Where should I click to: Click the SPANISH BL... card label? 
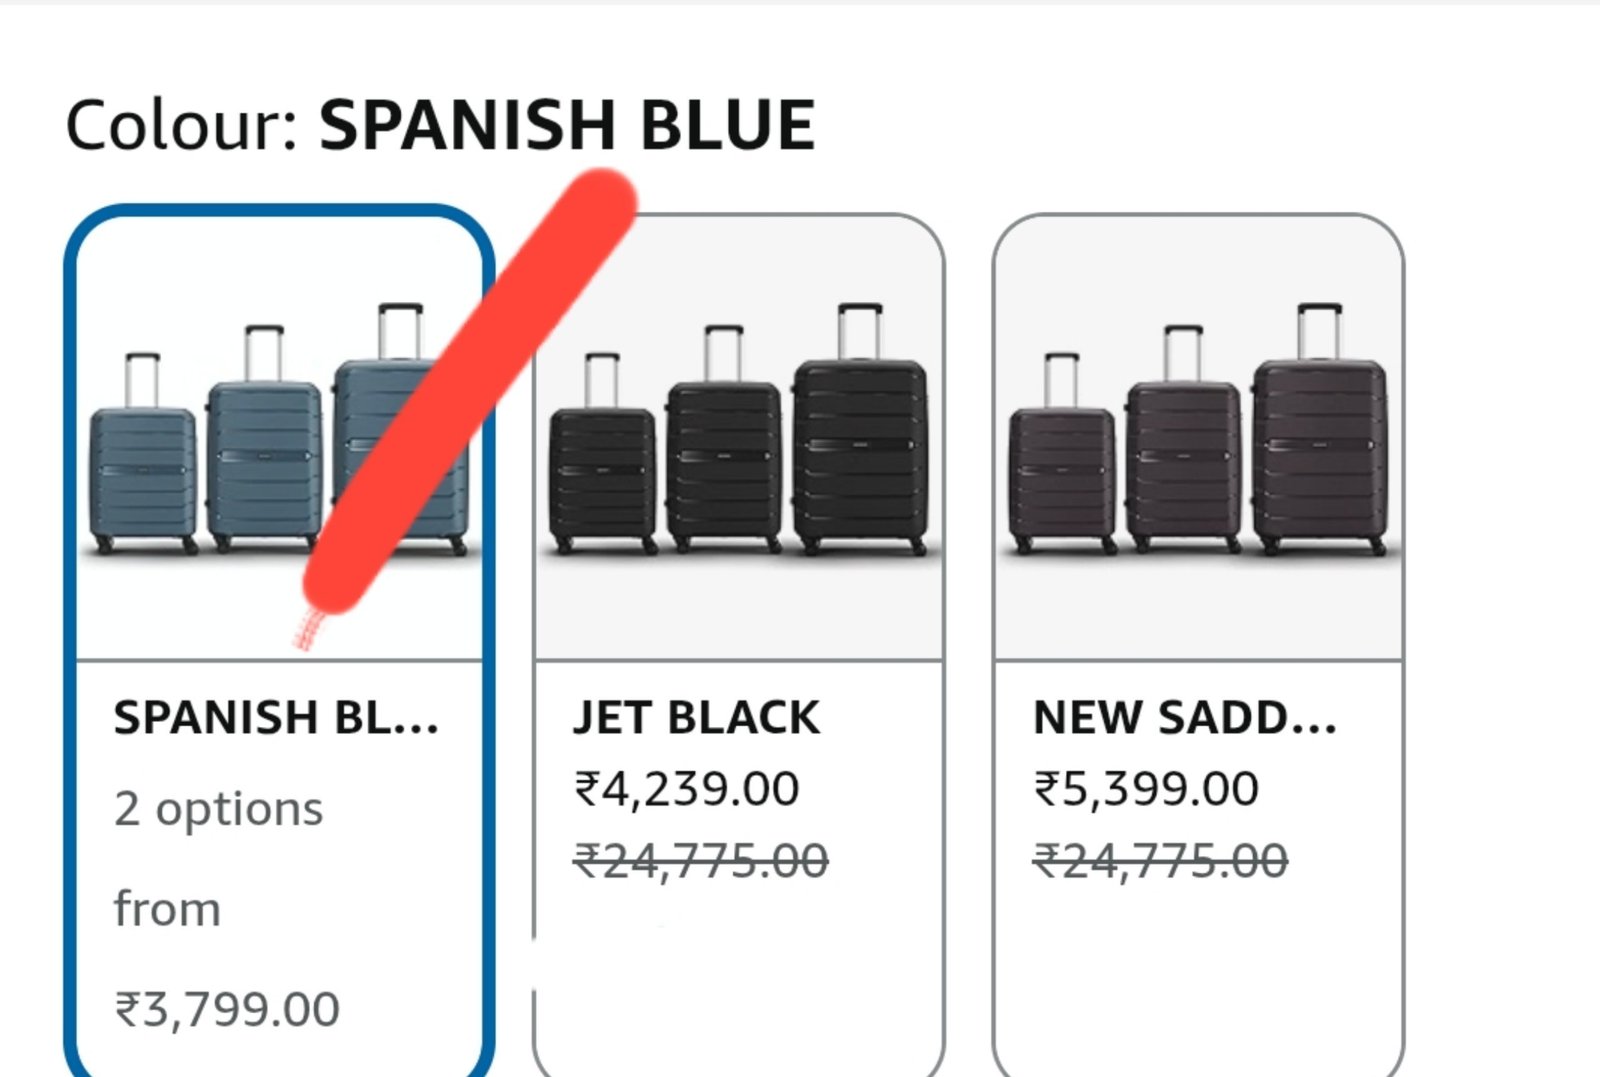[x=276, y=717]
